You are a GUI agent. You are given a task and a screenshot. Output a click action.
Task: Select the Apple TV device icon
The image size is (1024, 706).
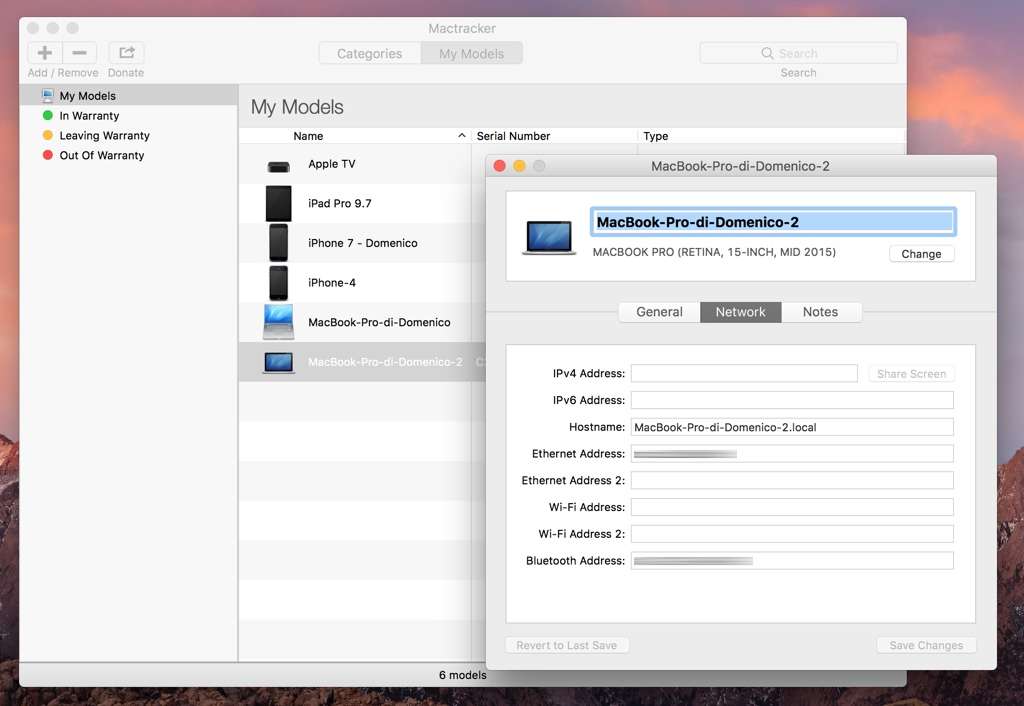click(x=278, y=165)
